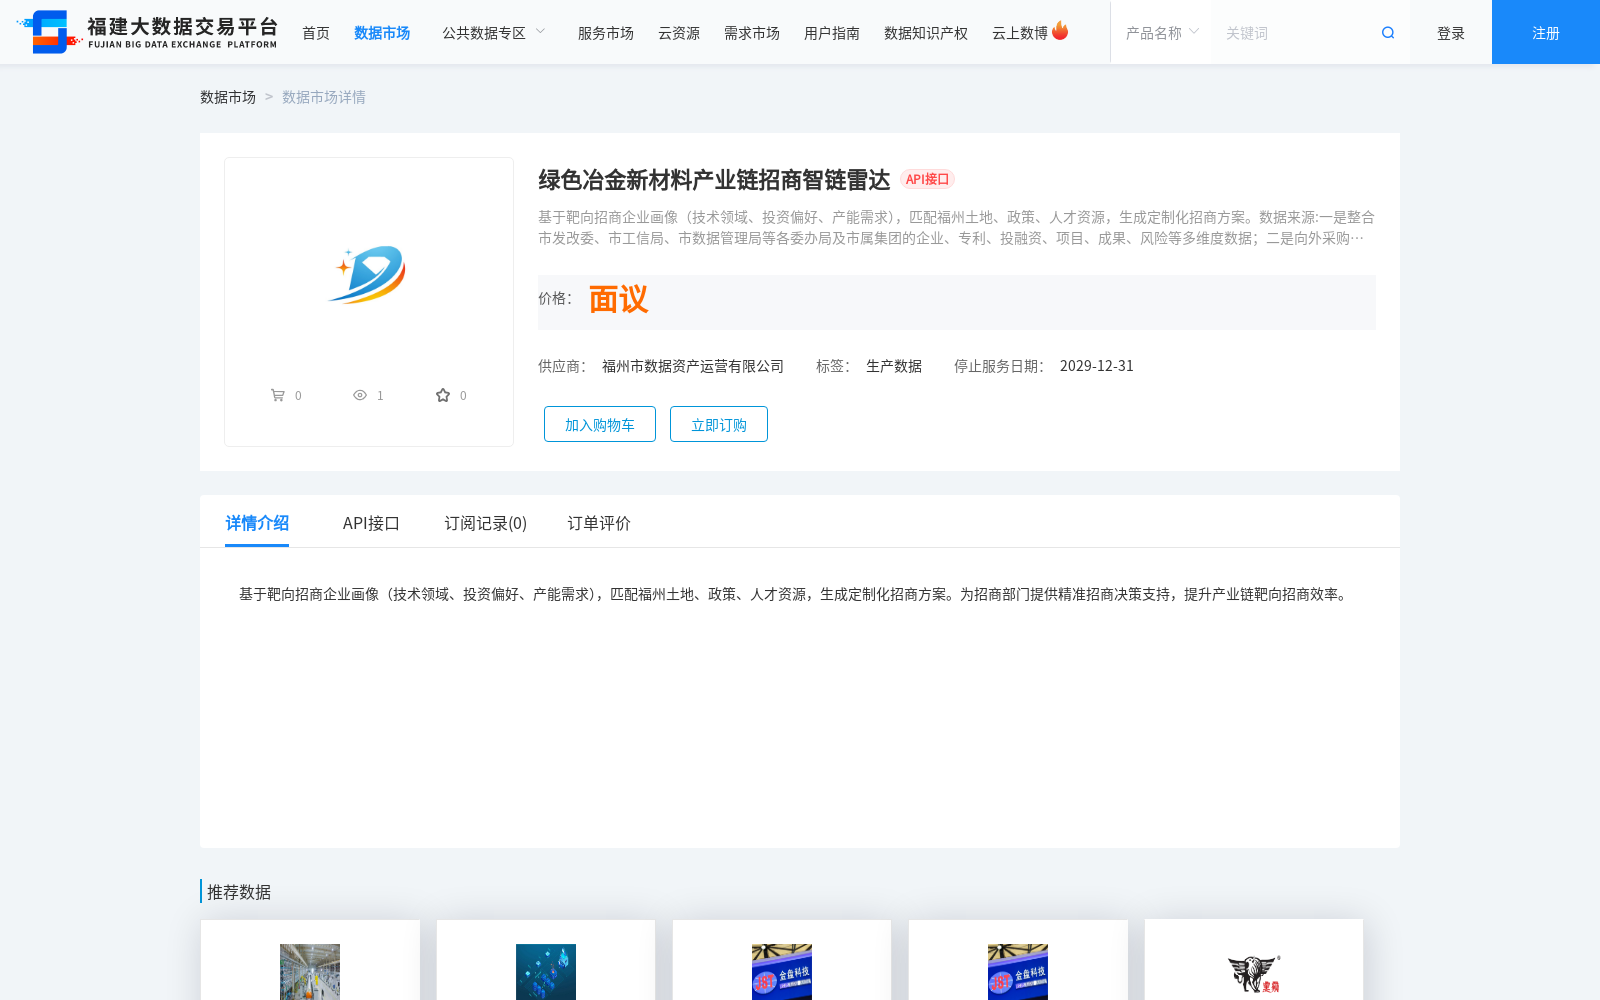The height and width of the screenshot is (1000, 1600).
Task: Click 数据市场详情 breadcrumb text
Action: (x=324, y=97)
